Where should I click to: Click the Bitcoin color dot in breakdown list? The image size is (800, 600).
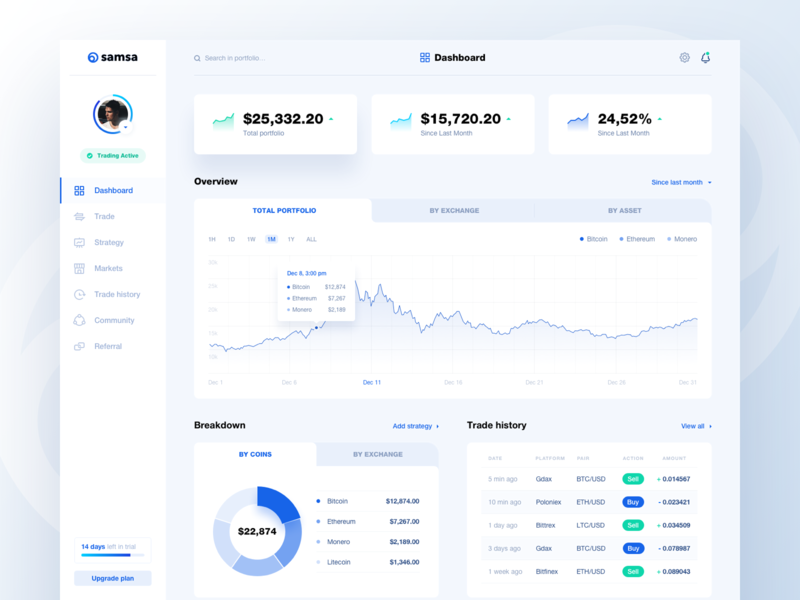tap(318, 501)
